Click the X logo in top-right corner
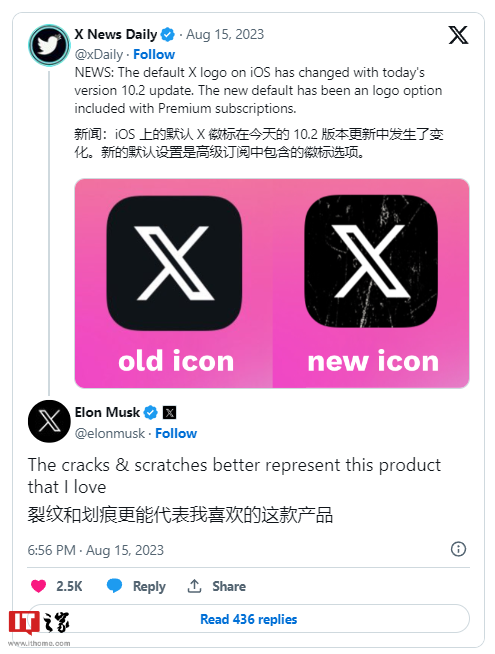495x654 pixels. [x=458, y=35]
